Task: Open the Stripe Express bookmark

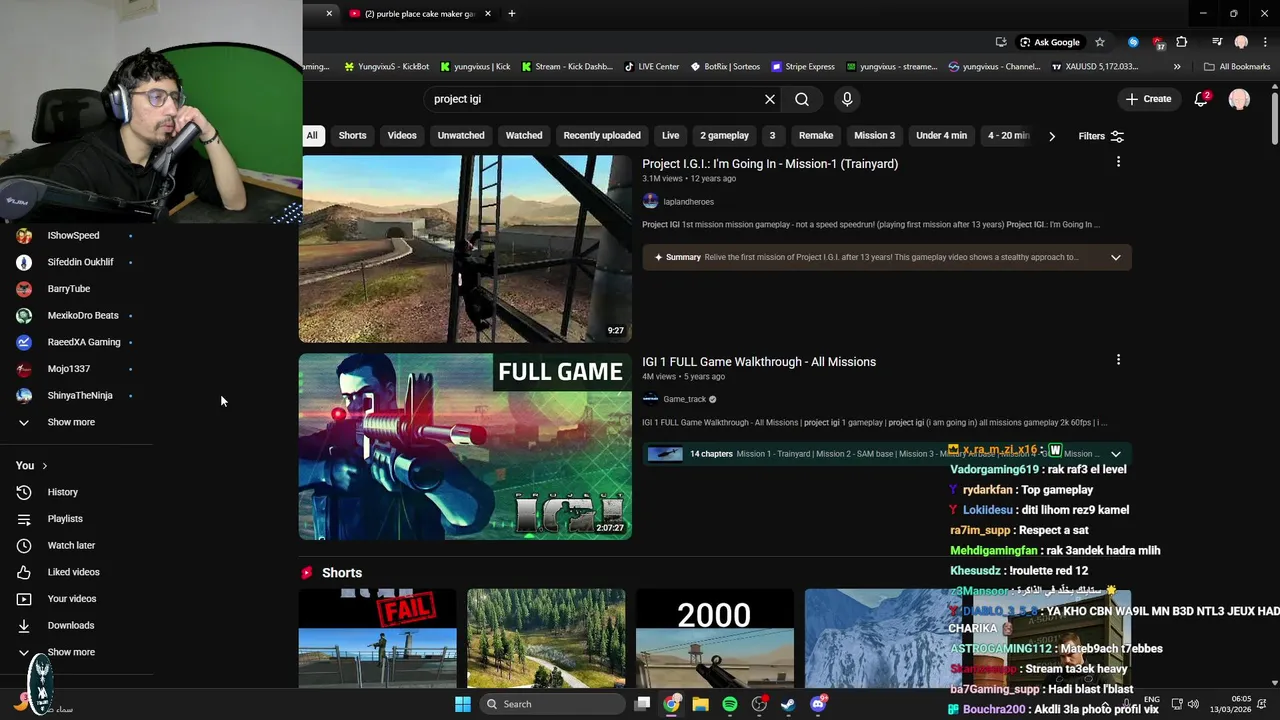Action: [802, 67]
